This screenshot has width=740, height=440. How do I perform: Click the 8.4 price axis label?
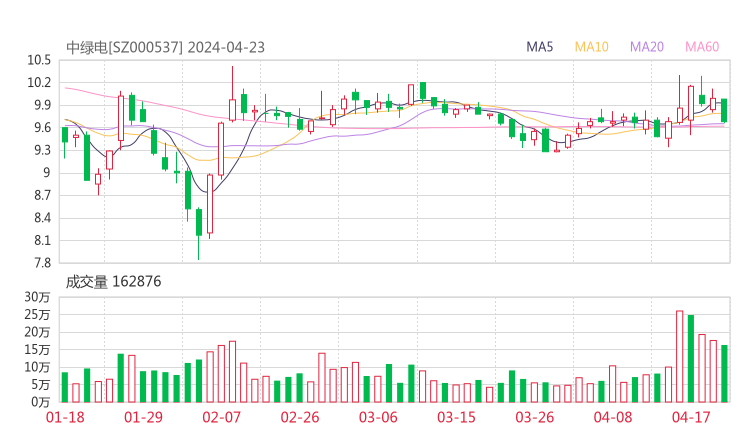pos(42,218)
